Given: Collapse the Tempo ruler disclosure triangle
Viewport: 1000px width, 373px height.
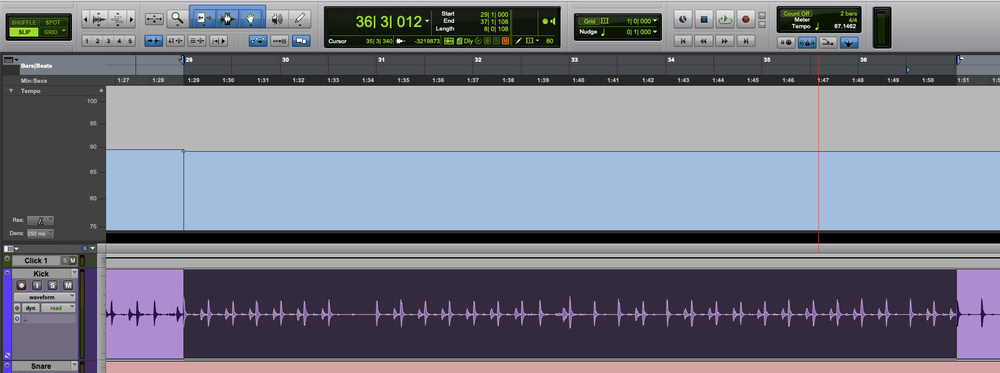Looking at the screenshot, I should coord(11,91).
